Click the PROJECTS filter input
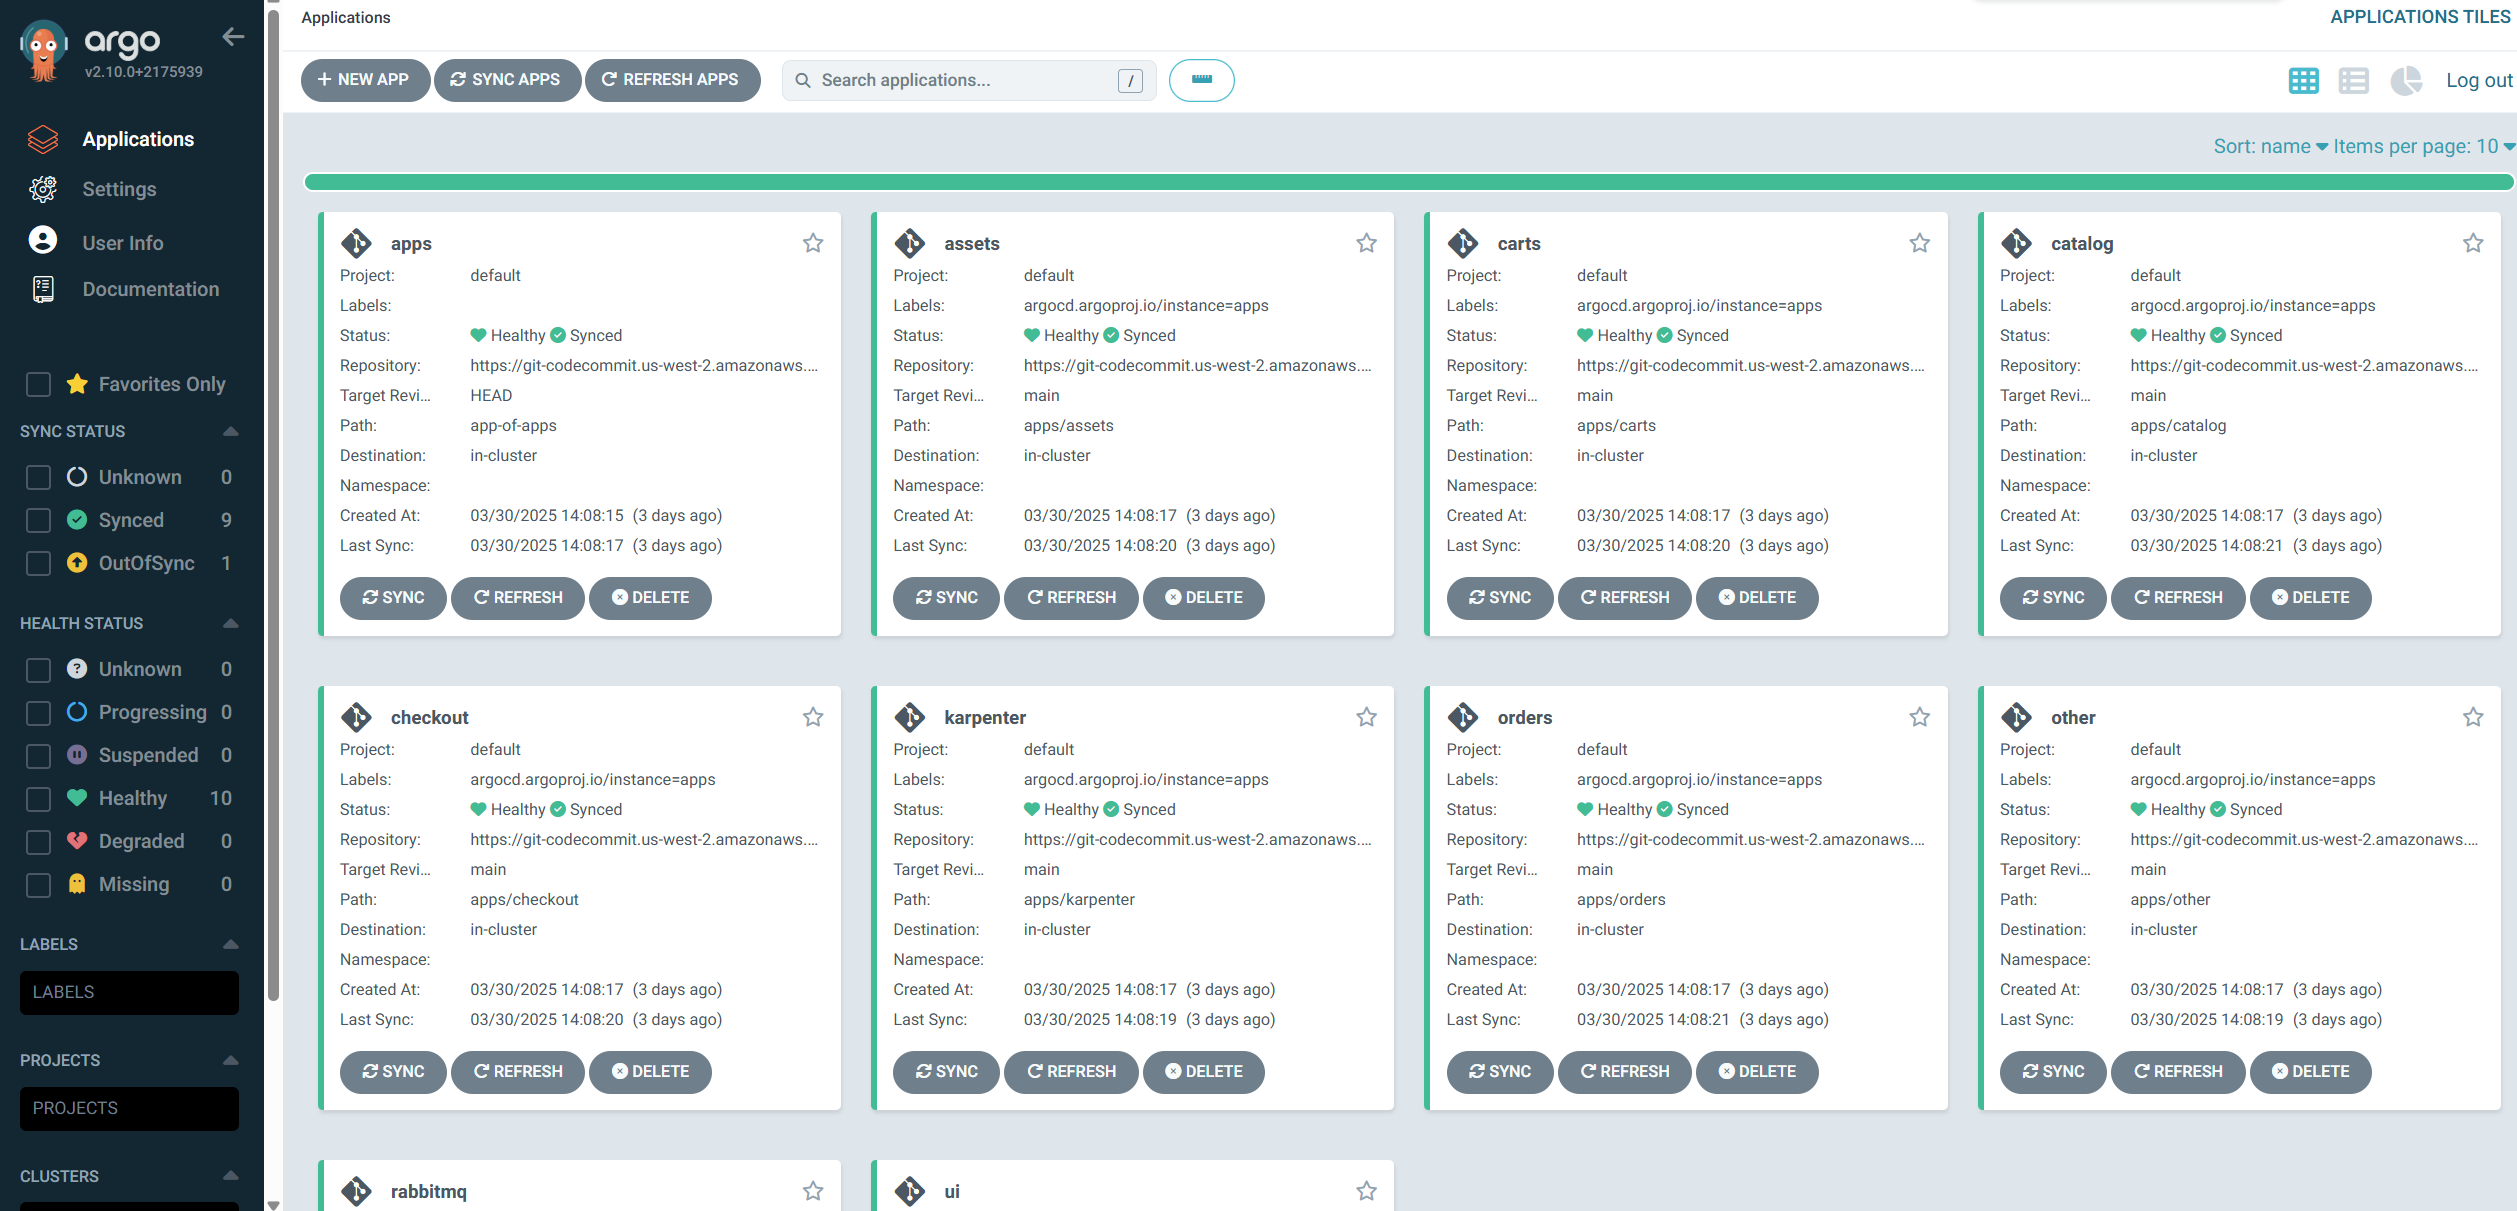 tap(129, 1108)
